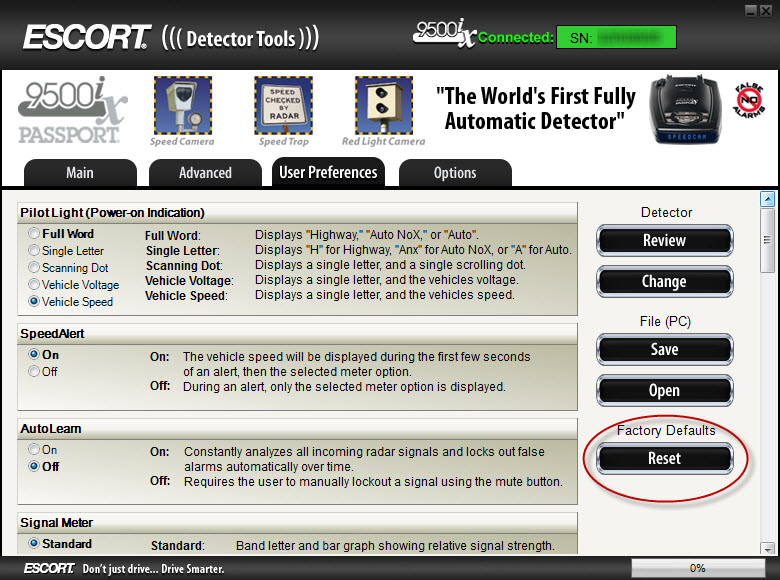Click the 9500ix connected device logo
The image size is (780, 580).
[444, 33]
